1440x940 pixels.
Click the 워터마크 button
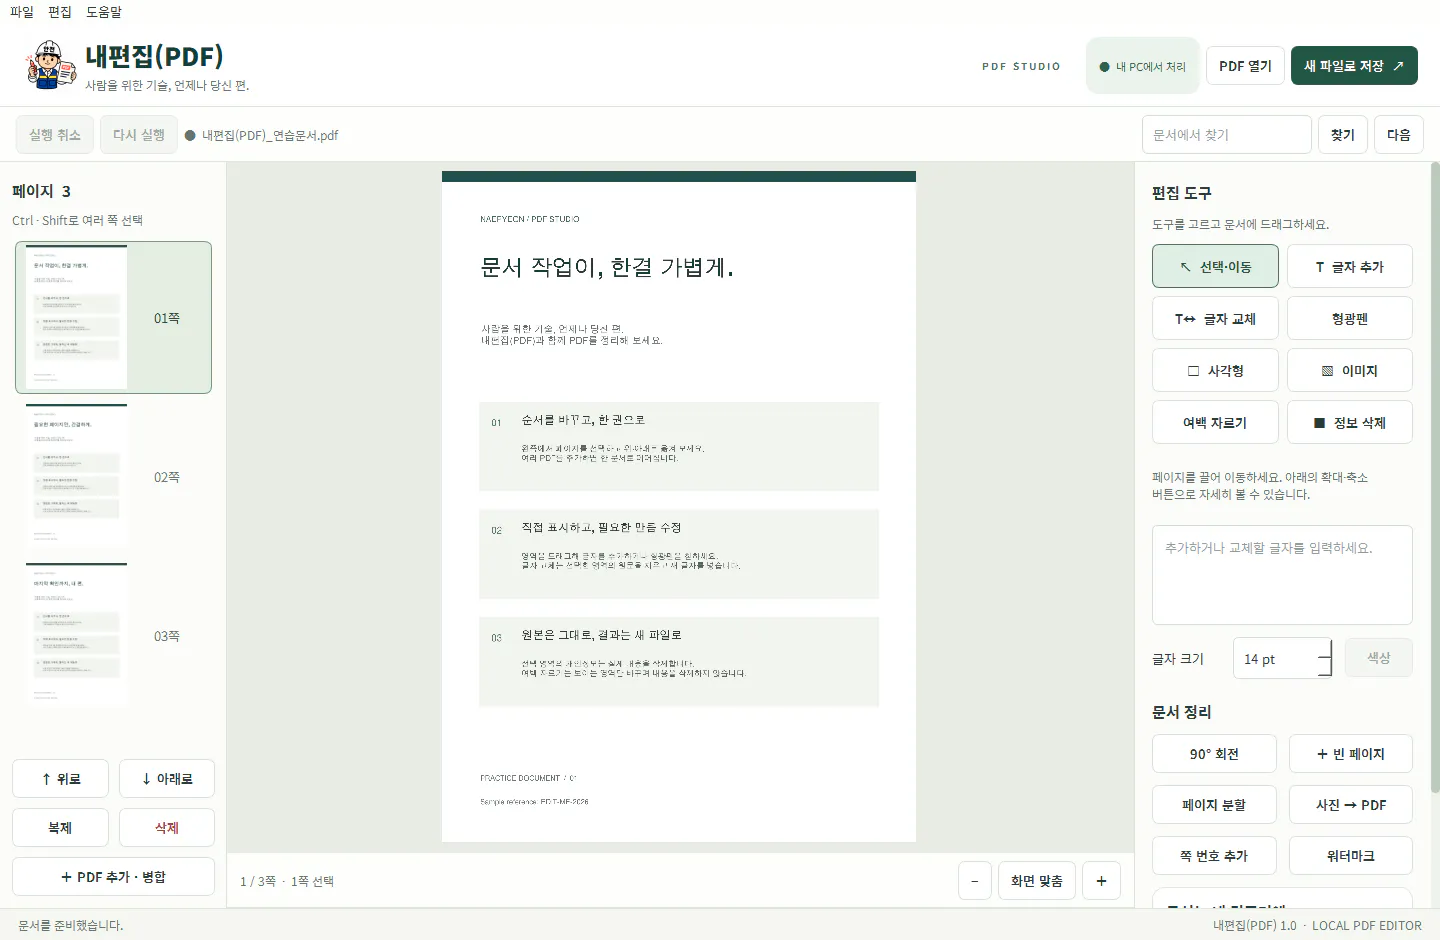[1350, 855]
